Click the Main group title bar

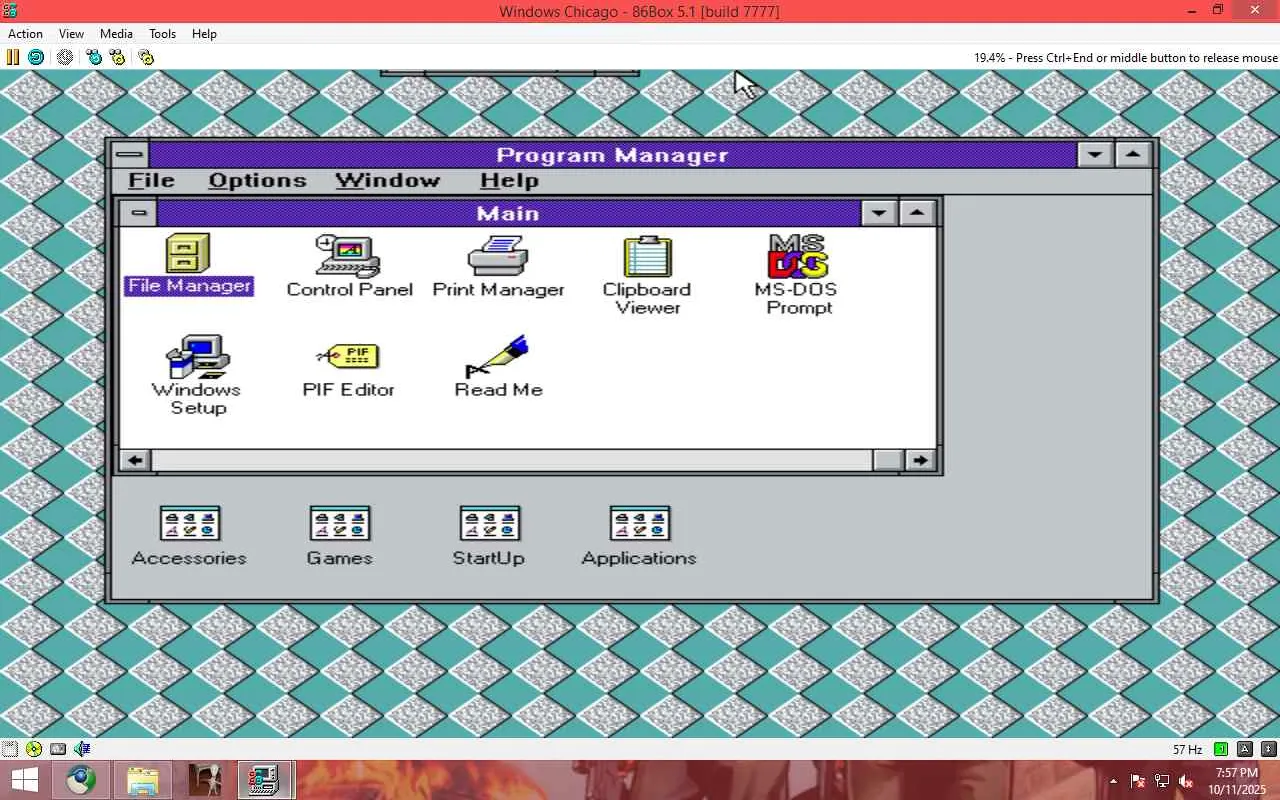click(508, 213)
